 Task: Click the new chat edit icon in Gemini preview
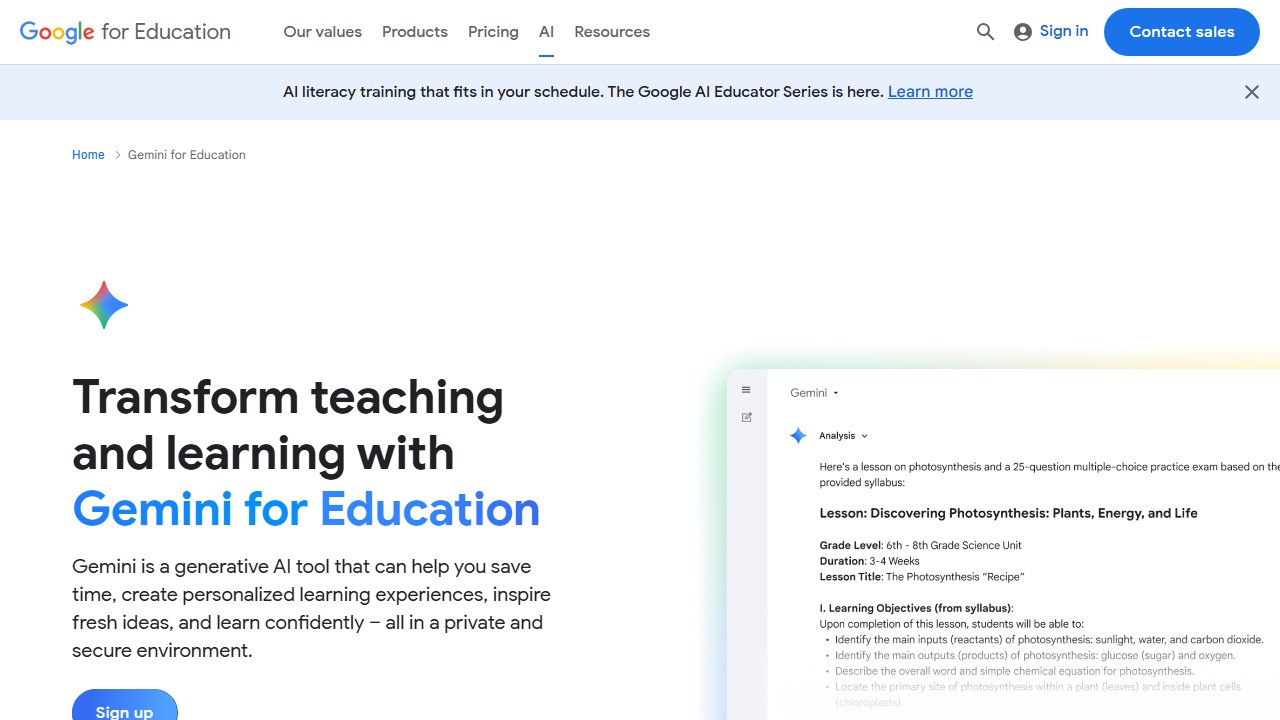pos(746,417)
